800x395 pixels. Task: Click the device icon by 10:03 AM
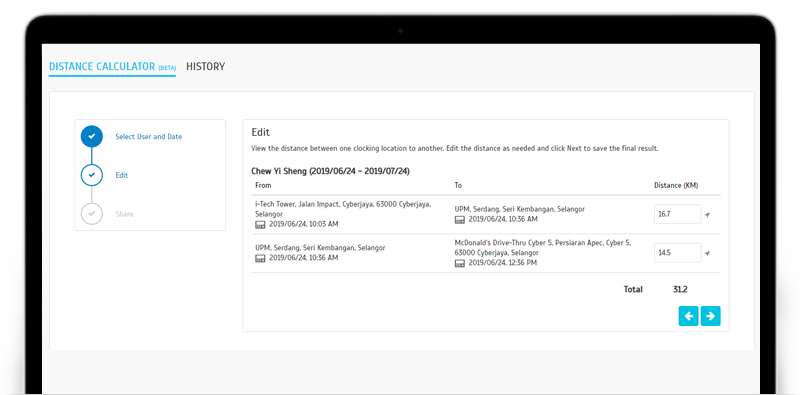coord(260,225)
